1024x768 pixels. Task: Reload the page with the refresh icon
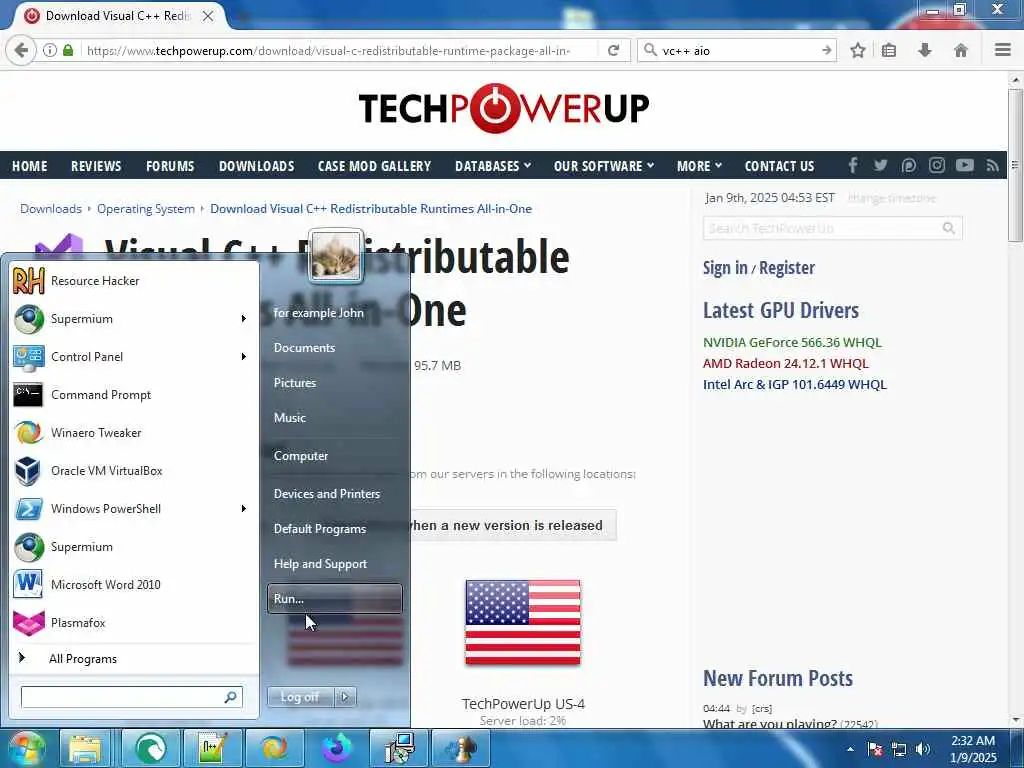pyautogui.click(x=613, y=50)
